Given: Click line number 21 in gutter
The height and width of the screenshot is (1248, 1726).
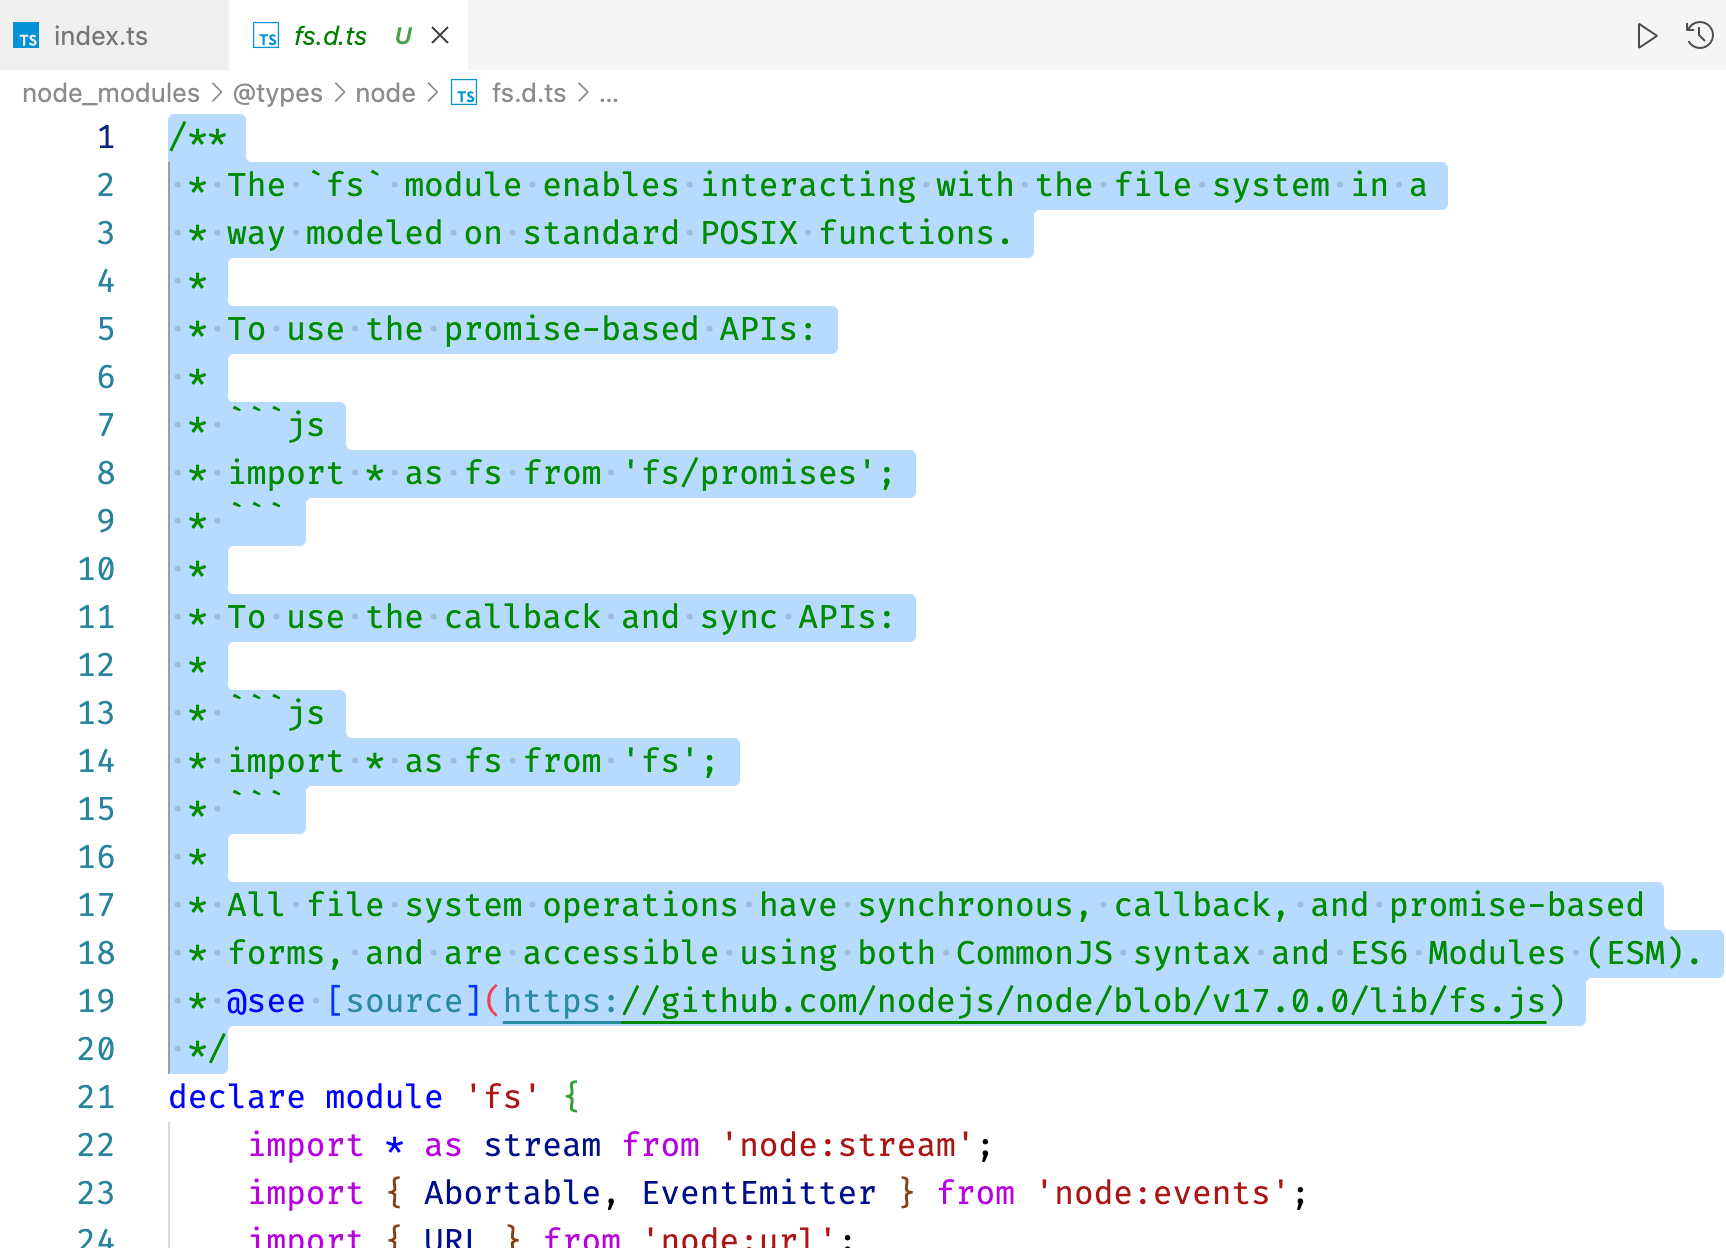Looking at the screenshot, I should (x=96, y=1097).
